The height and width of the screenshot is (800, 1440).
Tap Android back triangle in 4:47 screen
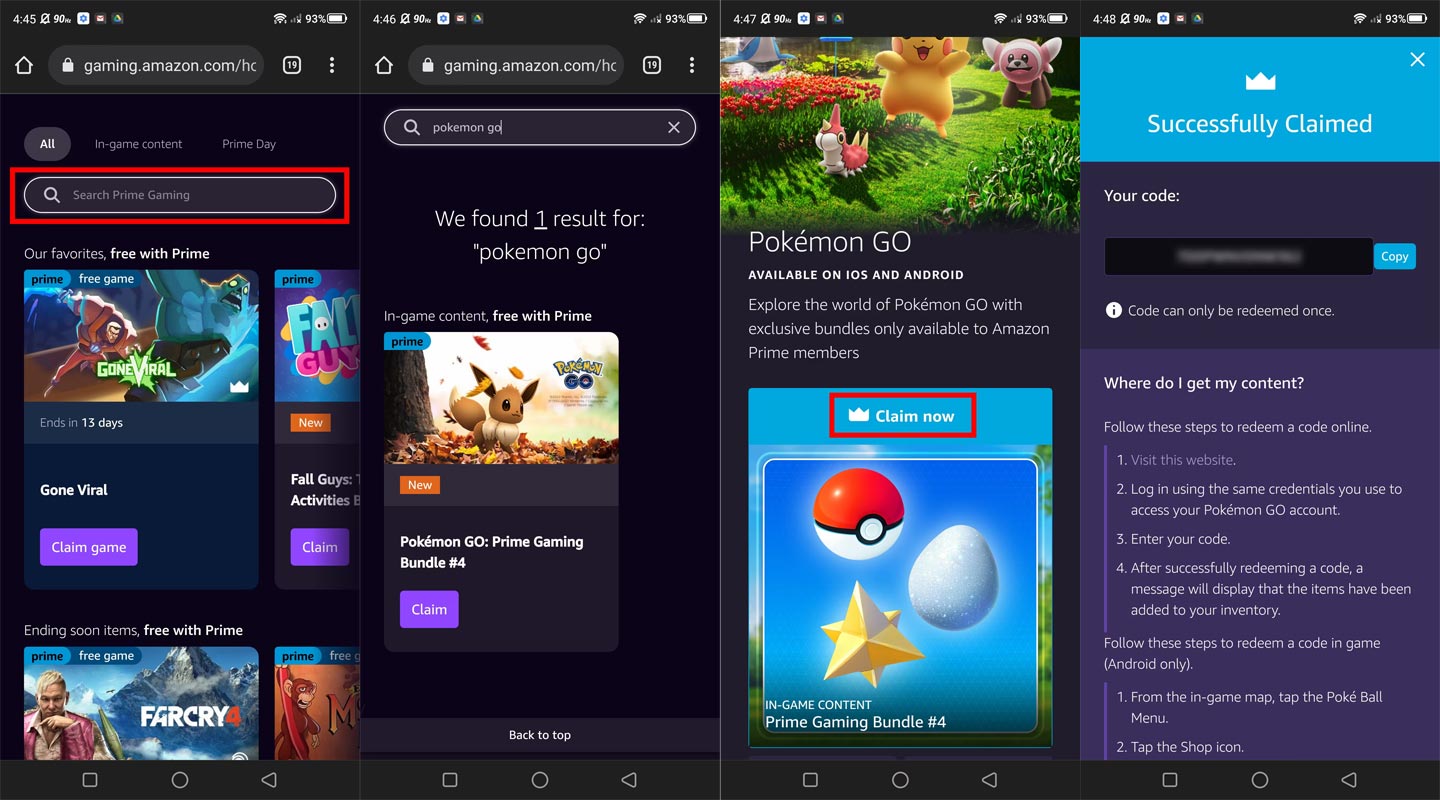click(989, 780)
